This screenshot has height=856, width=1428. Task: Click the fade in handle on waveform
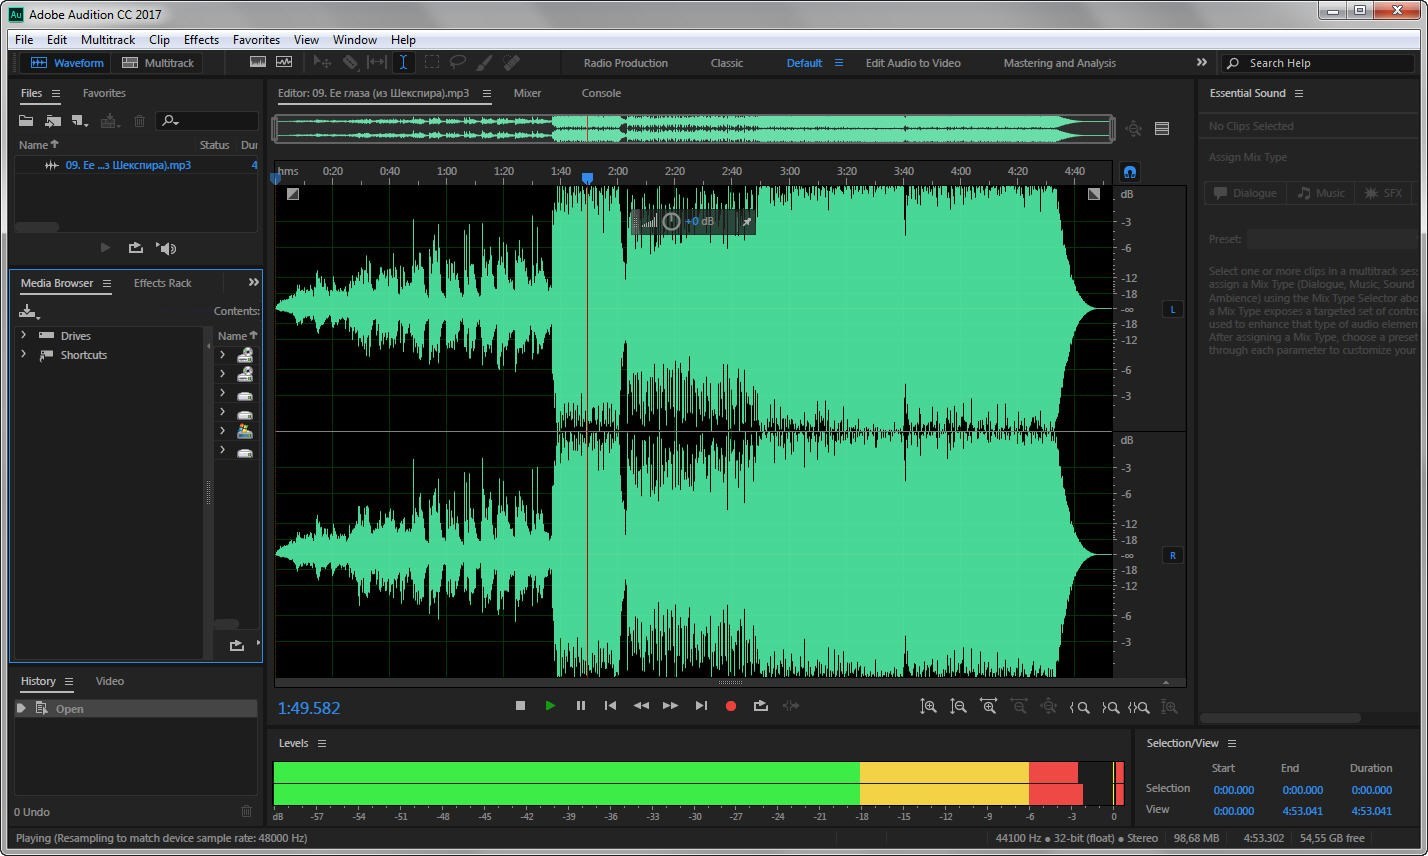292,194
